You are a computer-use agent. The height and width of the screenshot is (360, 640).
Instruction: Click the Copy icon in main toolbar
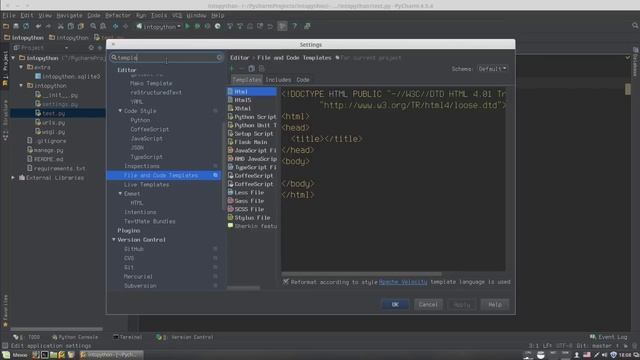click(71, 26)
